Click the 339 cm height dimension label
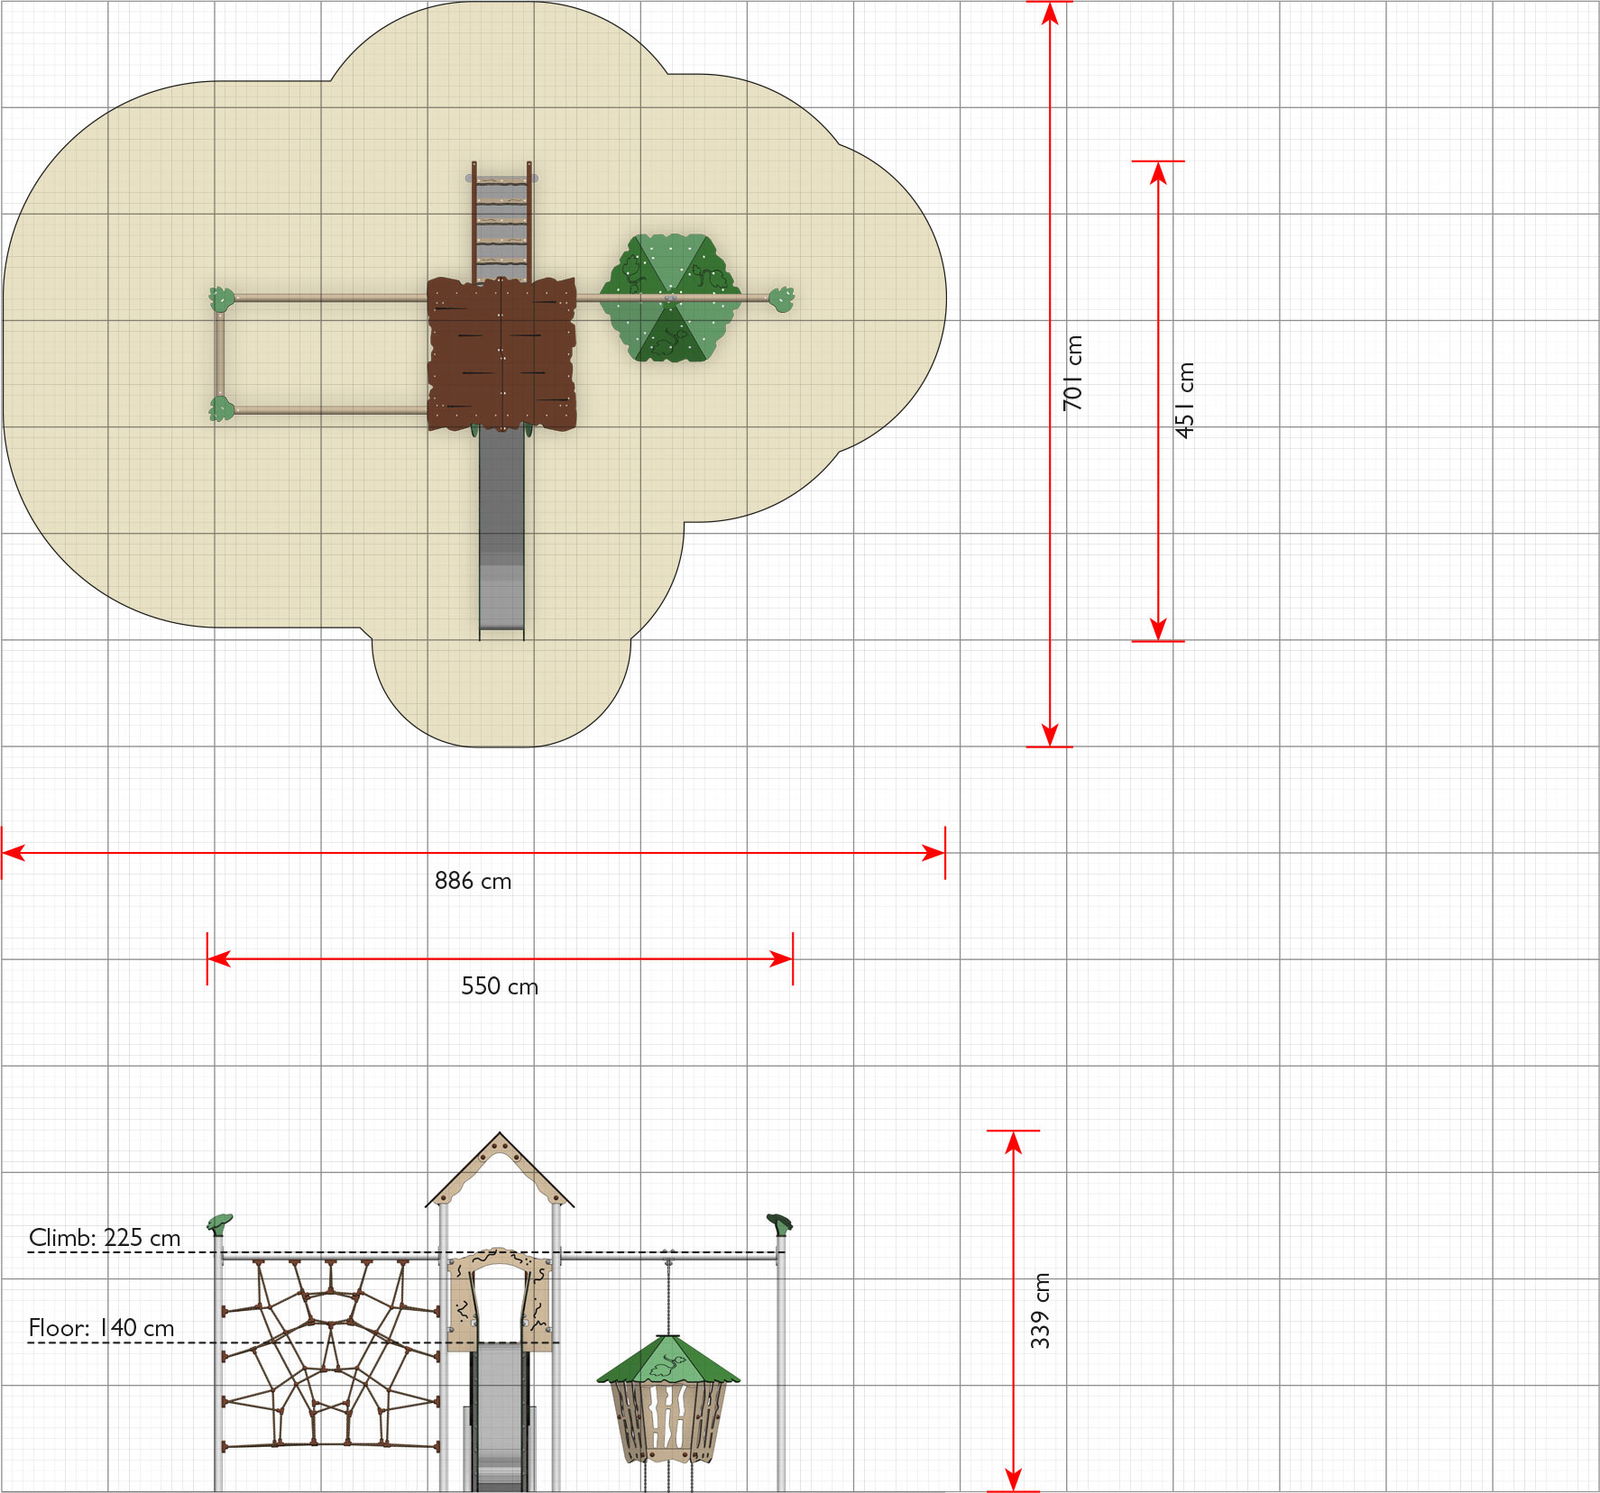 (1041, 1310)
